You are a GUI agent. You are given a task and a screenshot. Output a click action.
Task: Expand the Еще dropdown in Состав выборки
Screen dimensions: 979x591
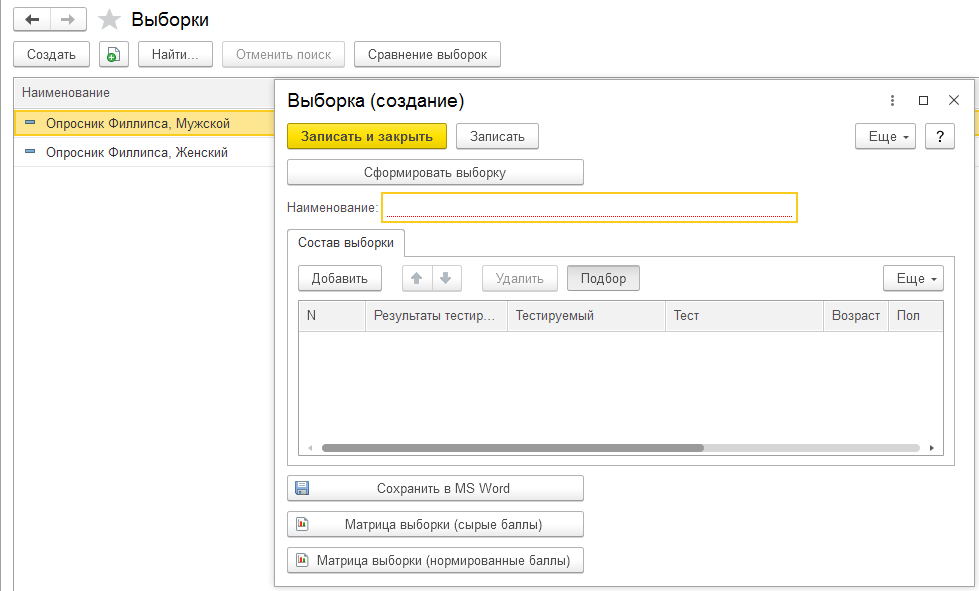coord(913,278)
